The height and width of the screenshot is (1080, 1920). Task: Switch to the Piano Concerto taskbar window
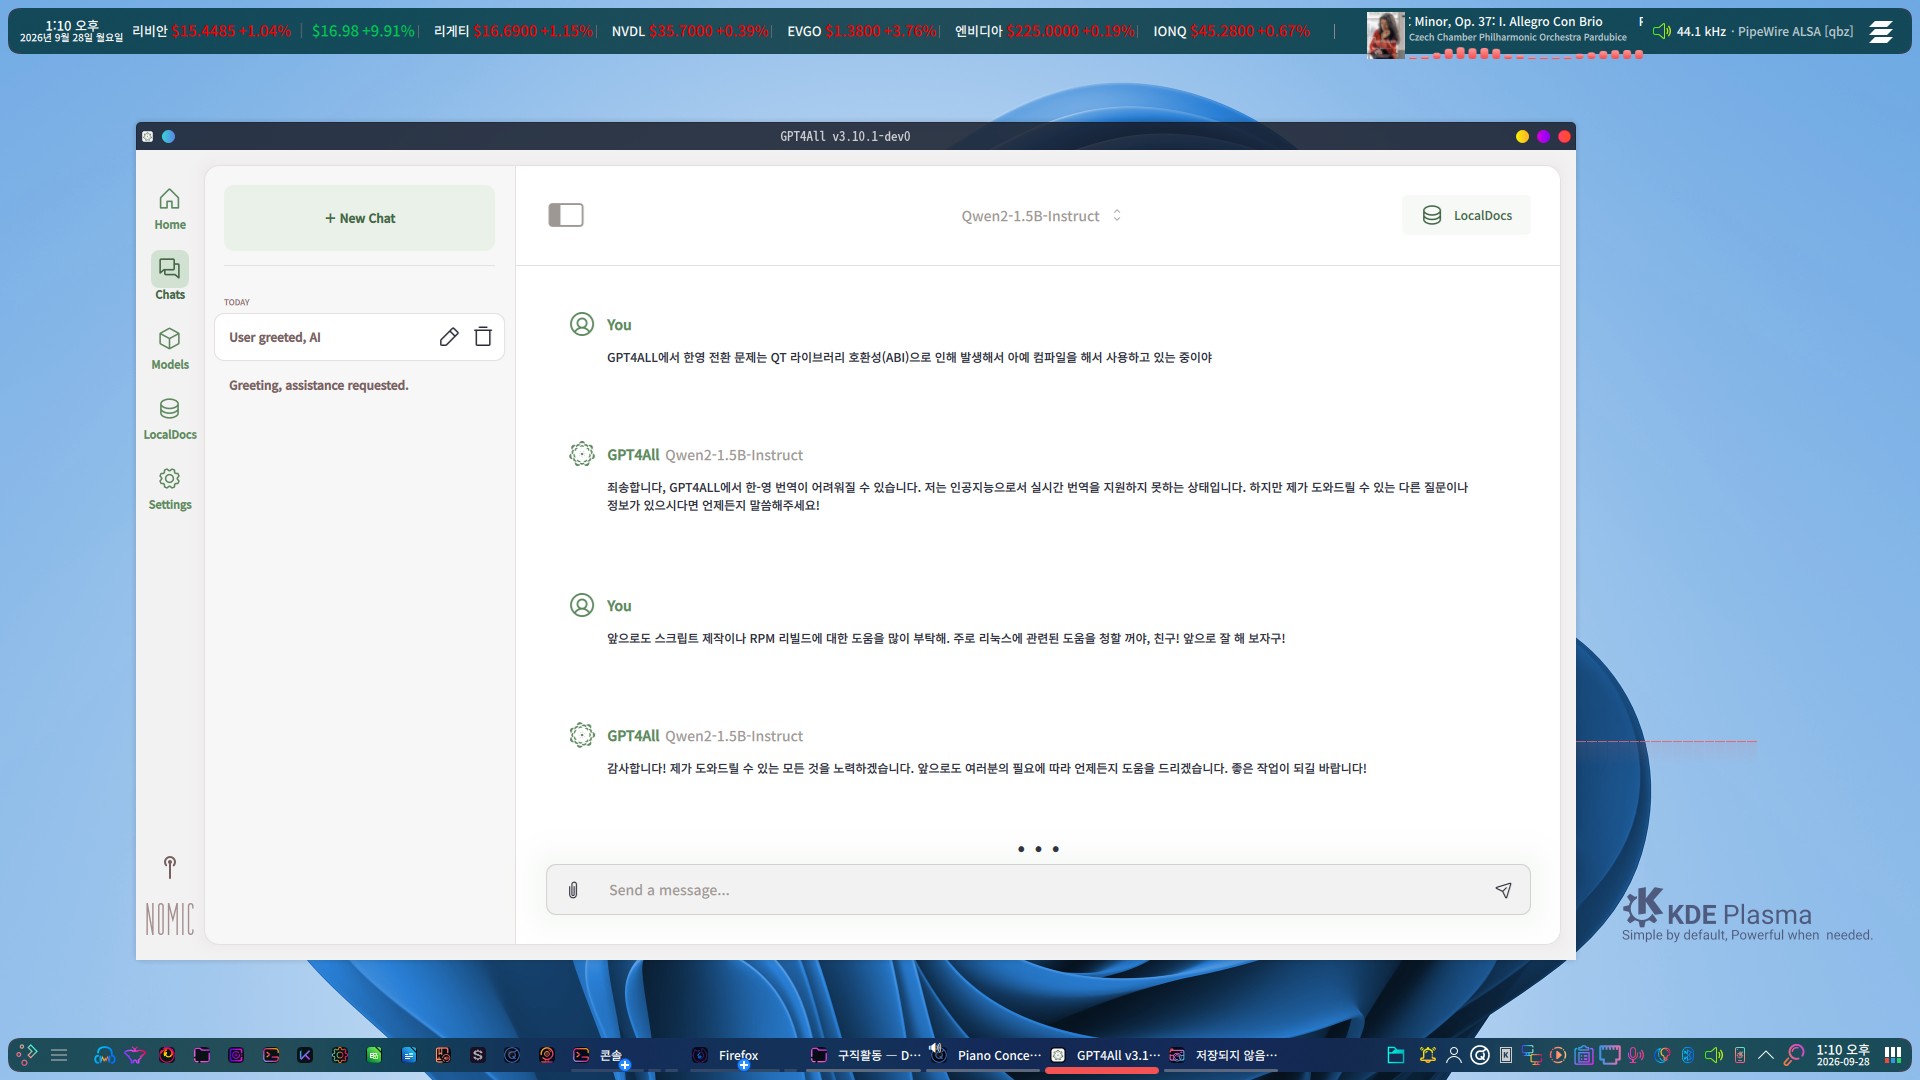pos(985,1055)
